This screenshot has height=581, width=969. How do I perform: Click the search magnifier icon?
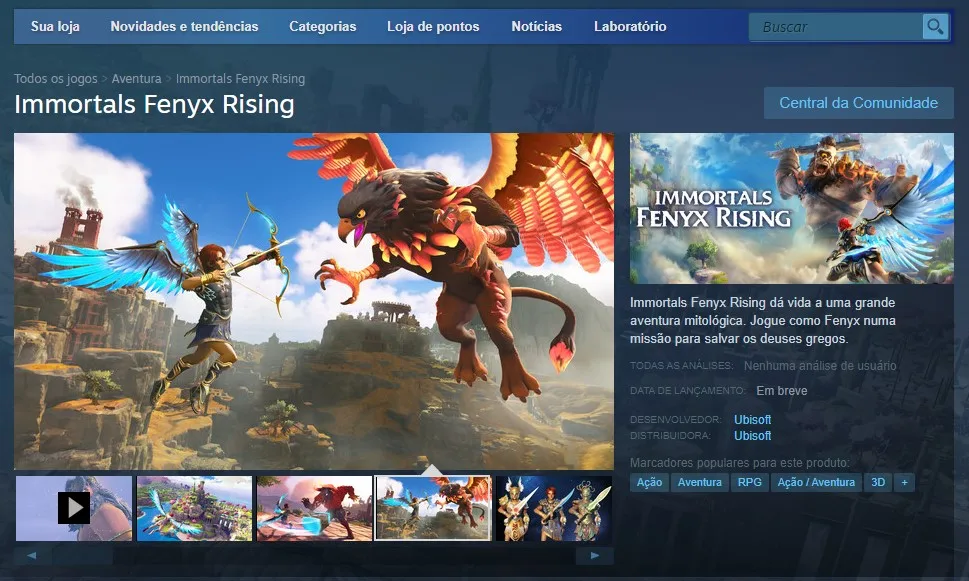click(x=935, y=27)
